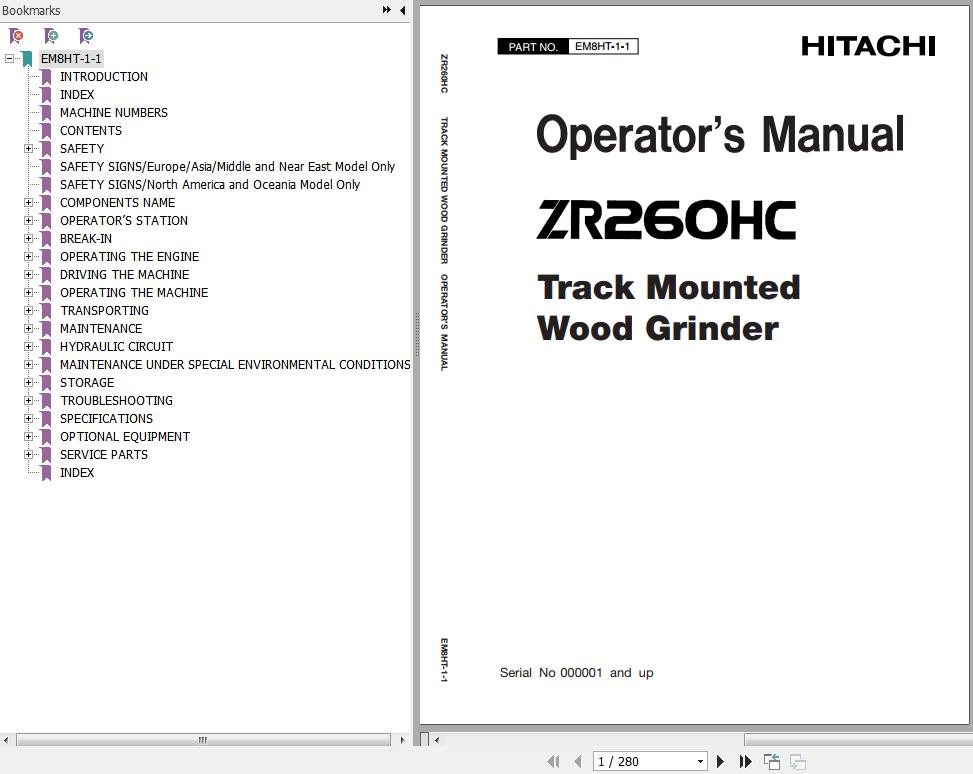
Task: Click the delete bookmark icon
Action: (x=16, y=36)
